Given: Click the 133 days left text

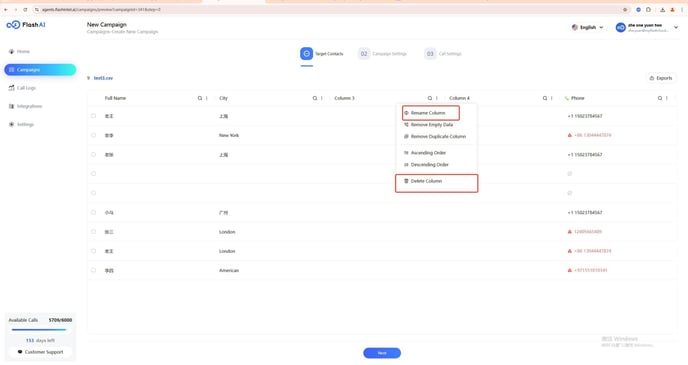Looking at the screenshot, I should pos(40,340).
